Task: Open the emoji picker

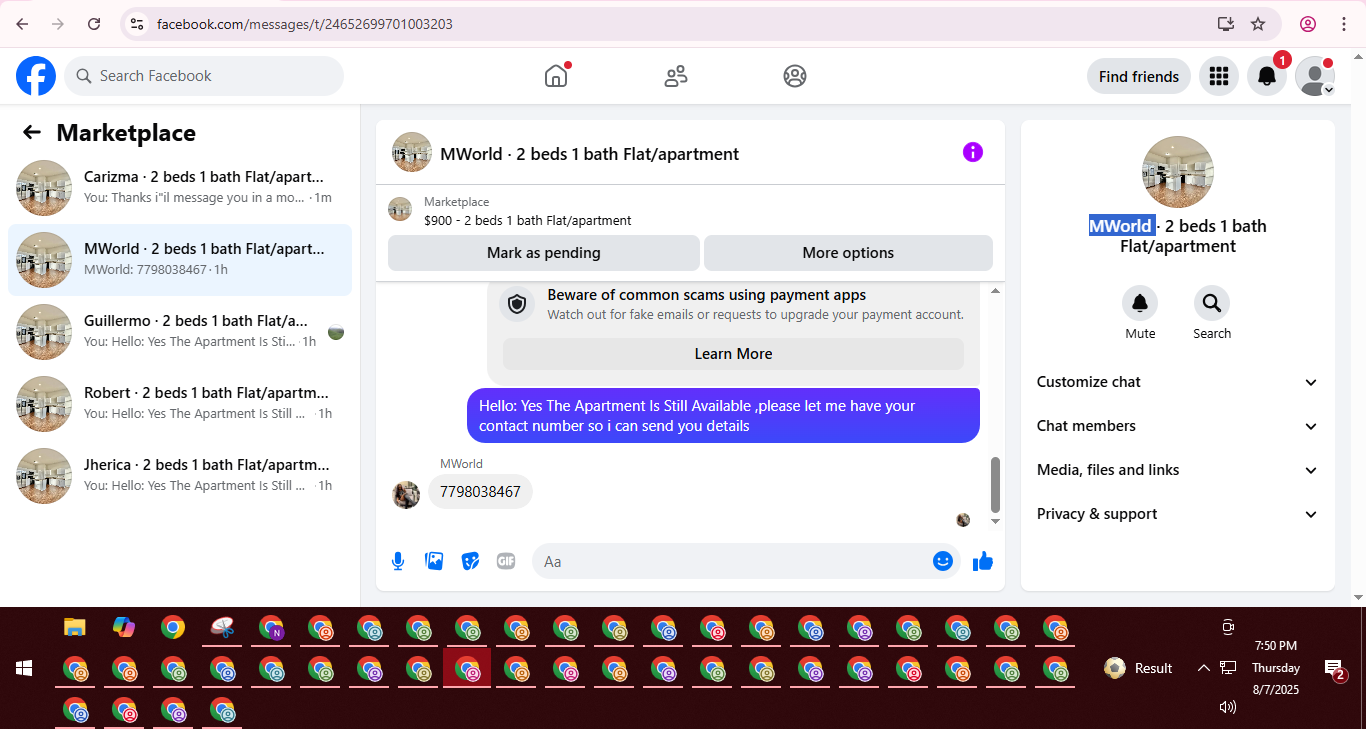Action: click(942, 561)
